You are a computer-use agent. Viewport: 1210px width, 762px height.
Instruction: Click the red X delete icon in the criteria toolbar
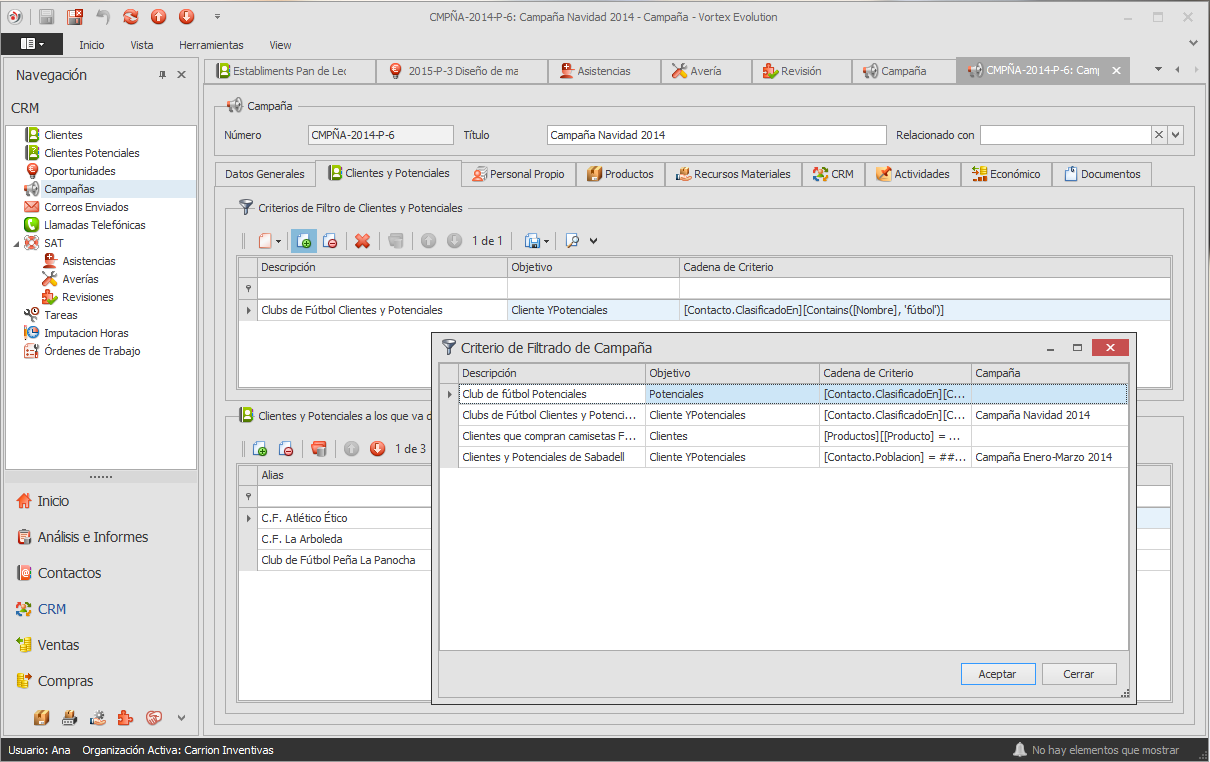point(363,241)
